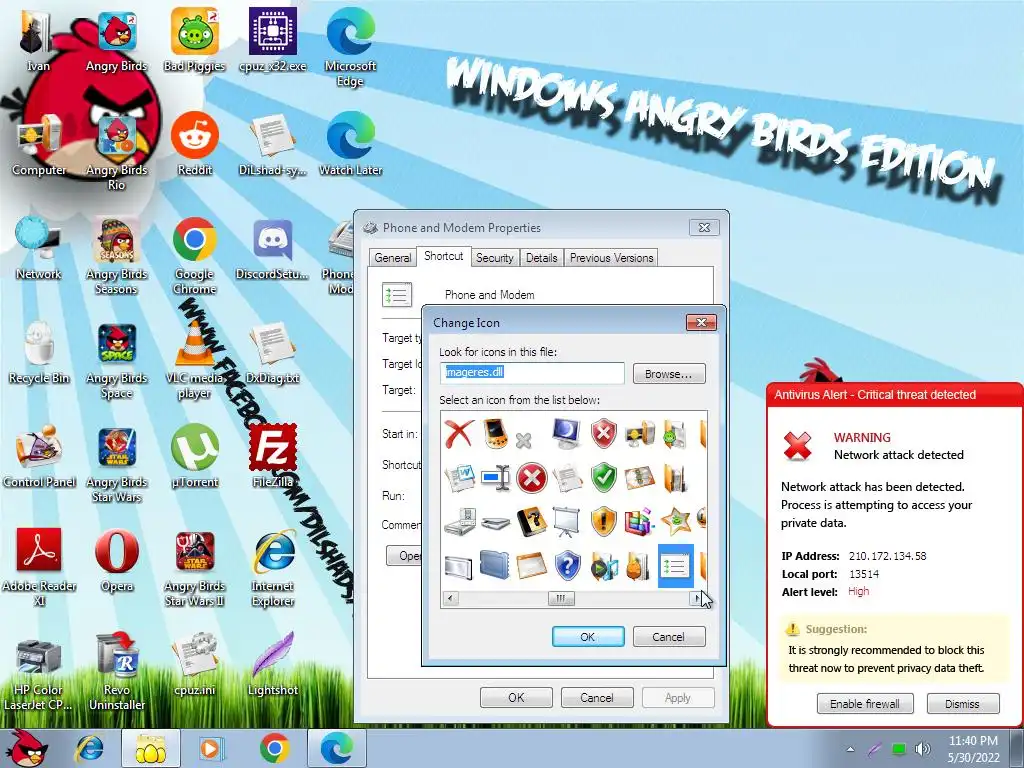Open Revo Uninstaller desktop shortcut
The width and height of the screenshot is (1024, 768).
117,672
